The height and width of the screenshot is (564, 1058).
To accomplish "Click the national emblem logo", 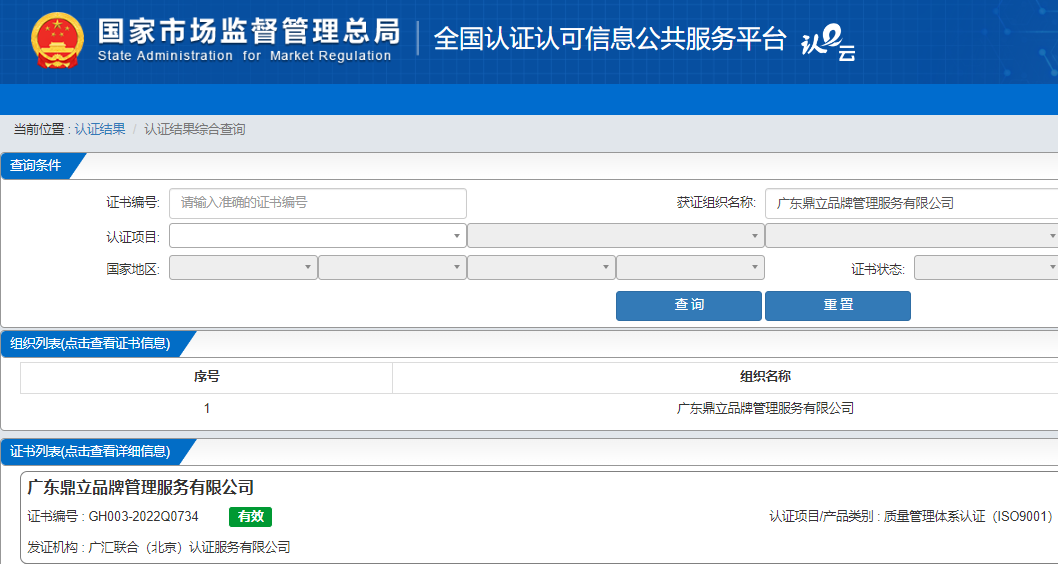I will [57, 40].
